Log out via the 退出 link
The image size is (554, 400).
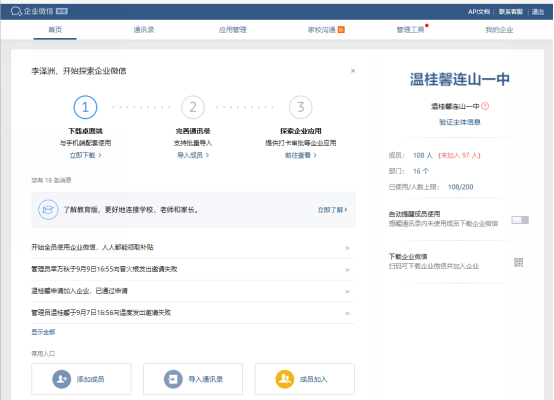538,12
